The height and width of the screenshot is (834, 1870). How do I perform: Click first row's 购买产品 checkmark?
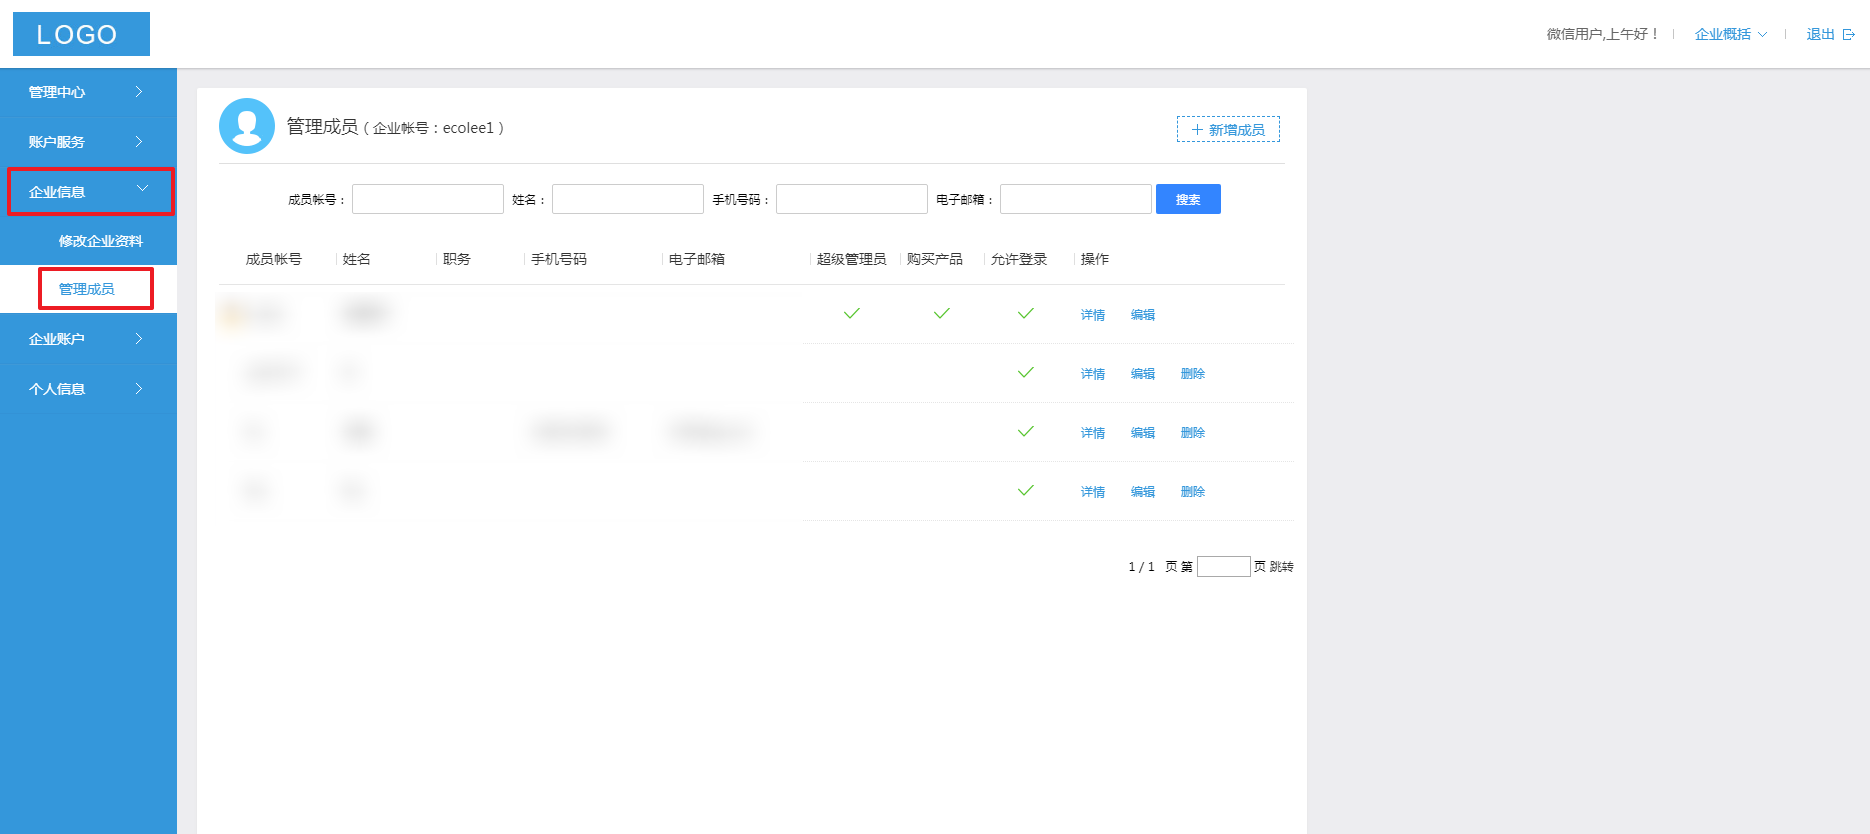941,314
